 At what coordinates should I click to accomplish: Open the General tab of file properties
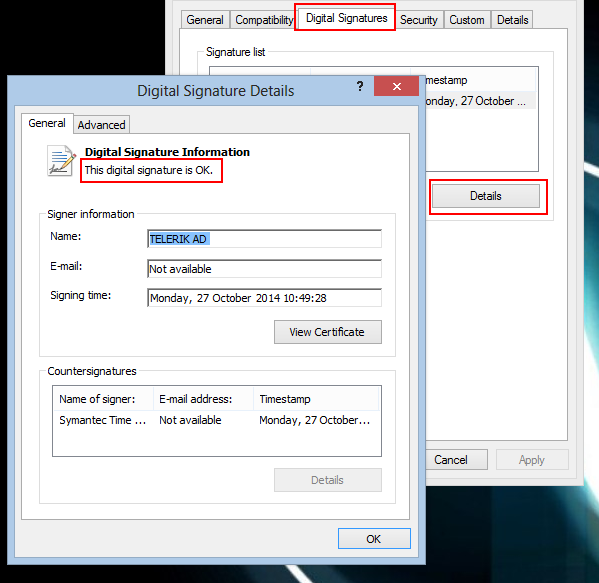(205, 20)
